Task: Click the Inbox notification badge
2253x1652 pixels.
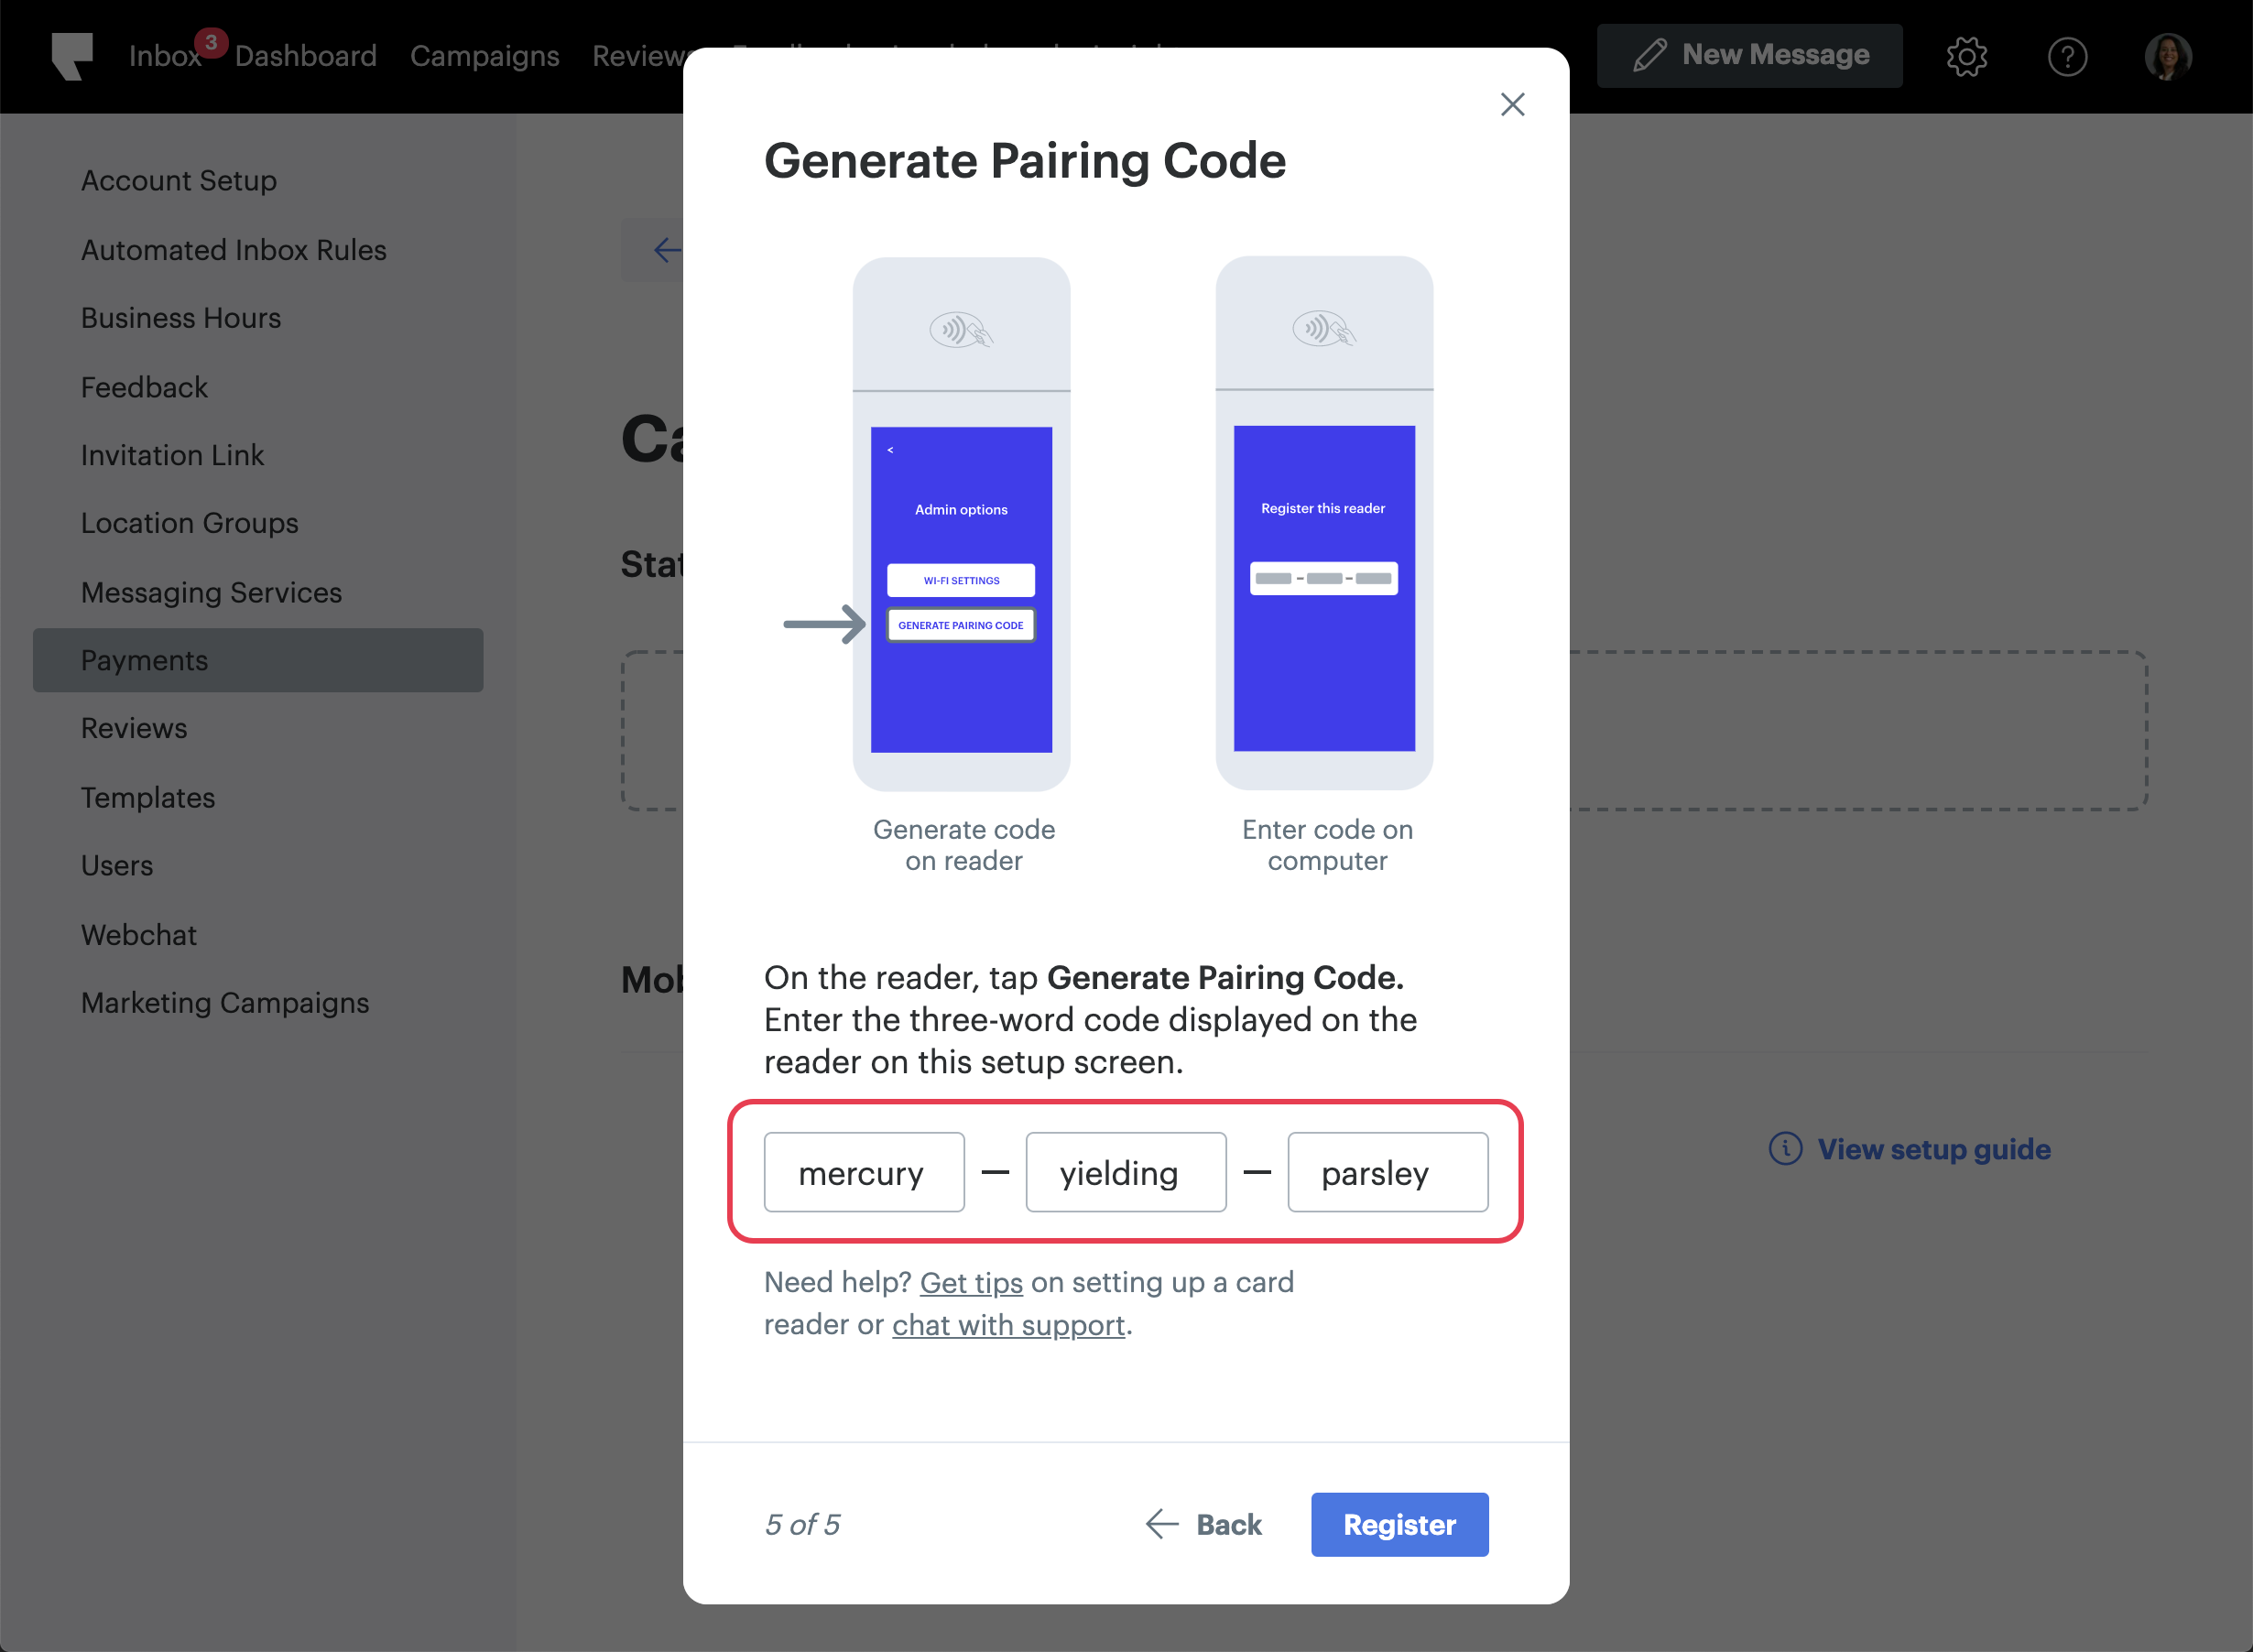Action: click(211, 42)
